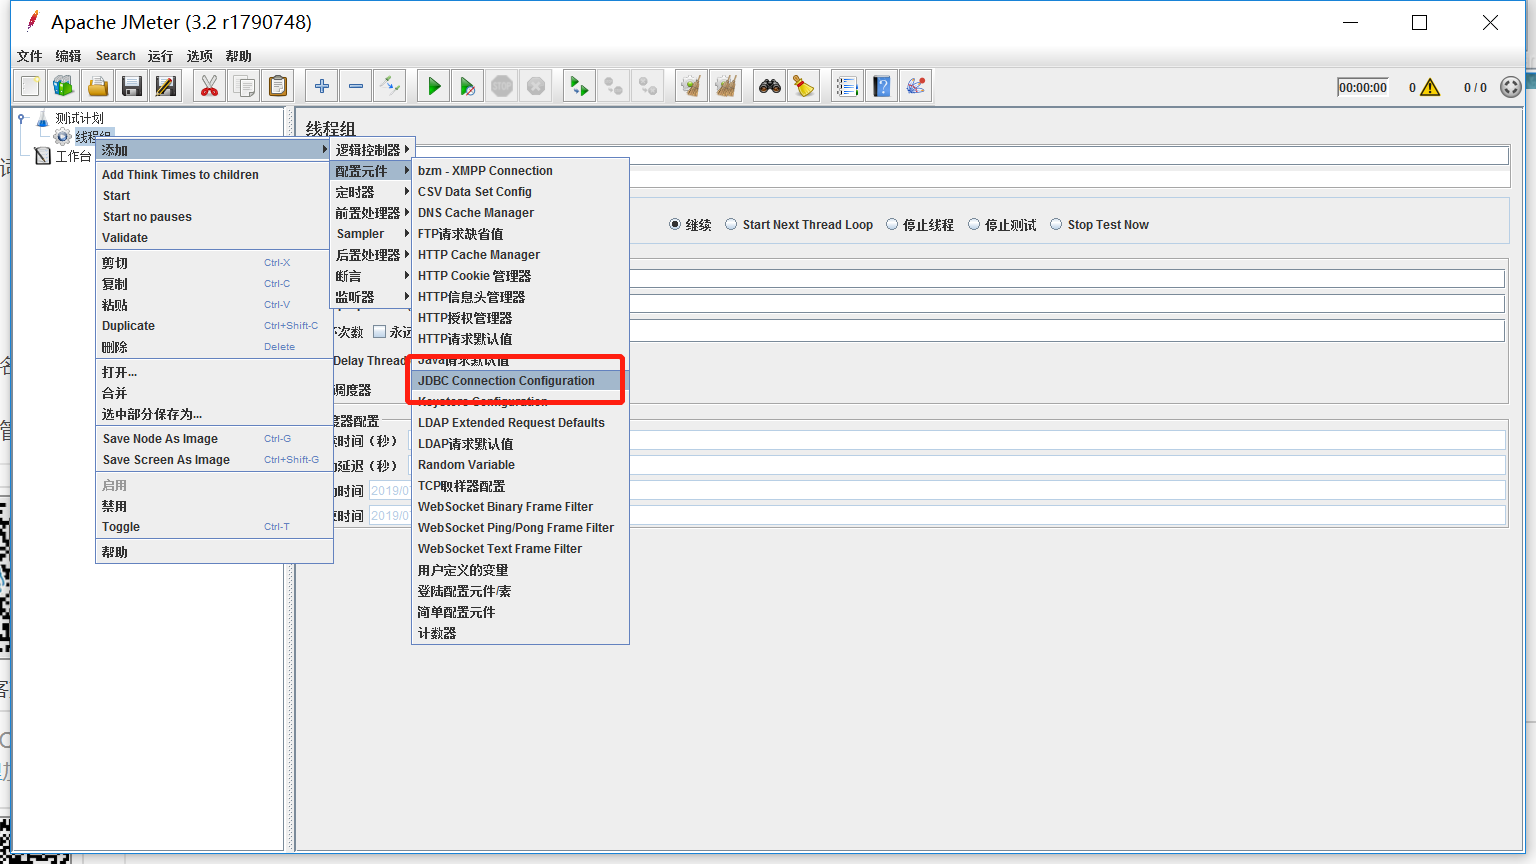Choose CSV Data Set Config

pos(520,192)
